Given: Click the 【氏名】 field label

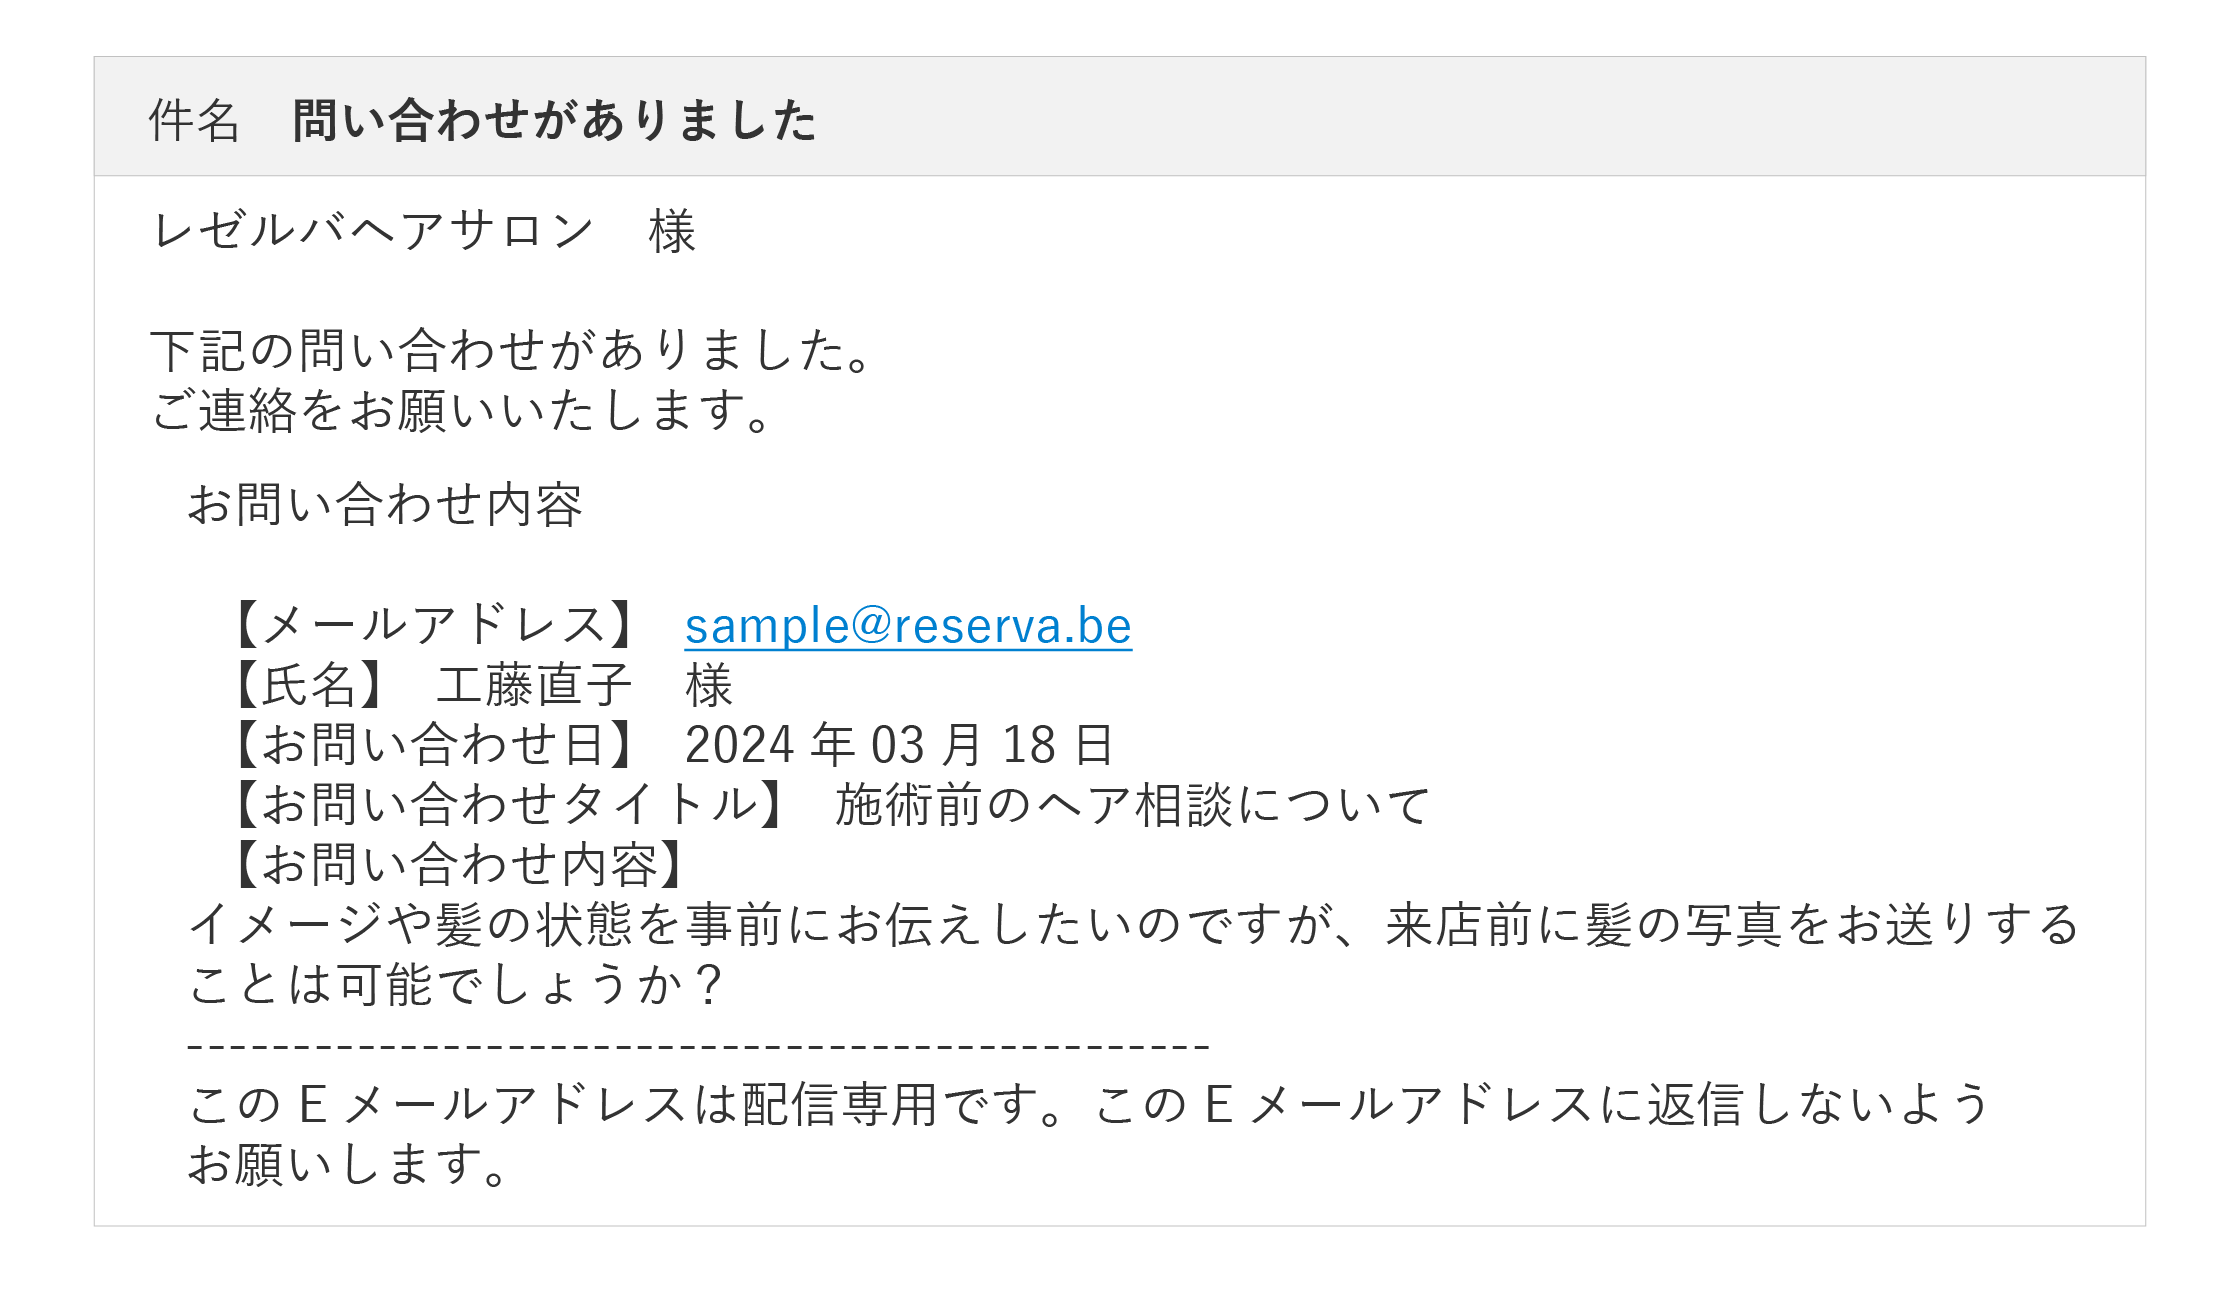Looking at the screenshot, I should [308, 686].
